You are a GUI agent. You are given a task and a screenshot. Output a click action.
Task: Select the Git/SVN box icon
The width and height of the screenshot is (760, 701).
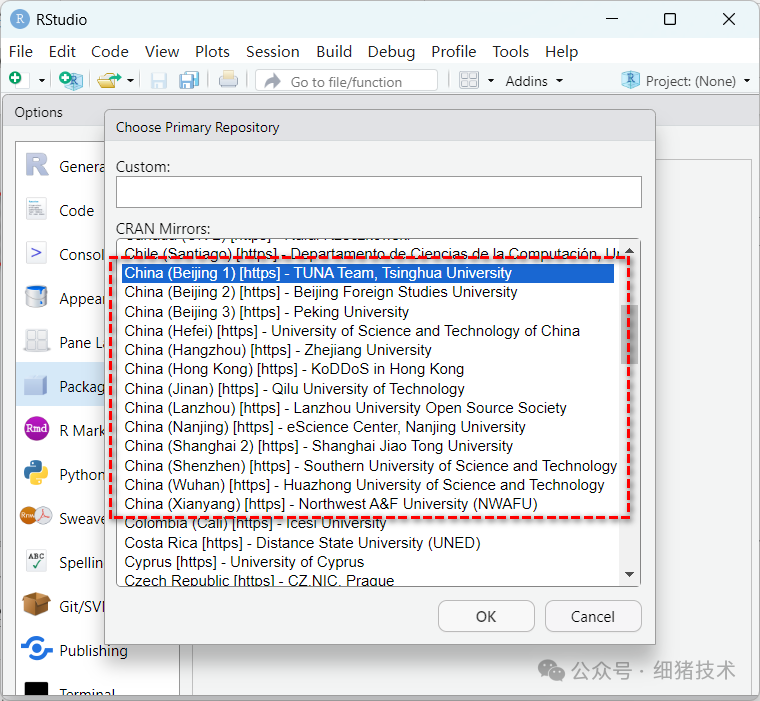[36, 604]
